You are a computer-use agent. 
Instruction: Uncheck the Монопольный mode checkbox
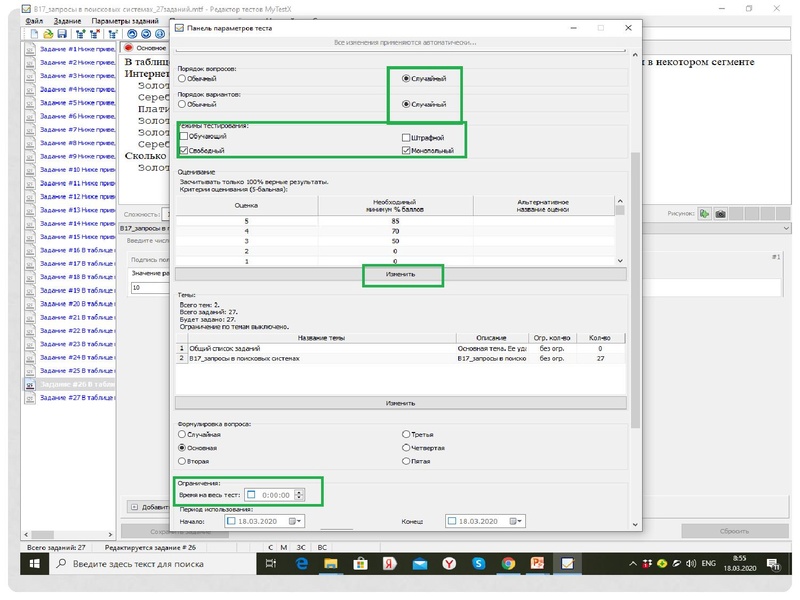406,151
